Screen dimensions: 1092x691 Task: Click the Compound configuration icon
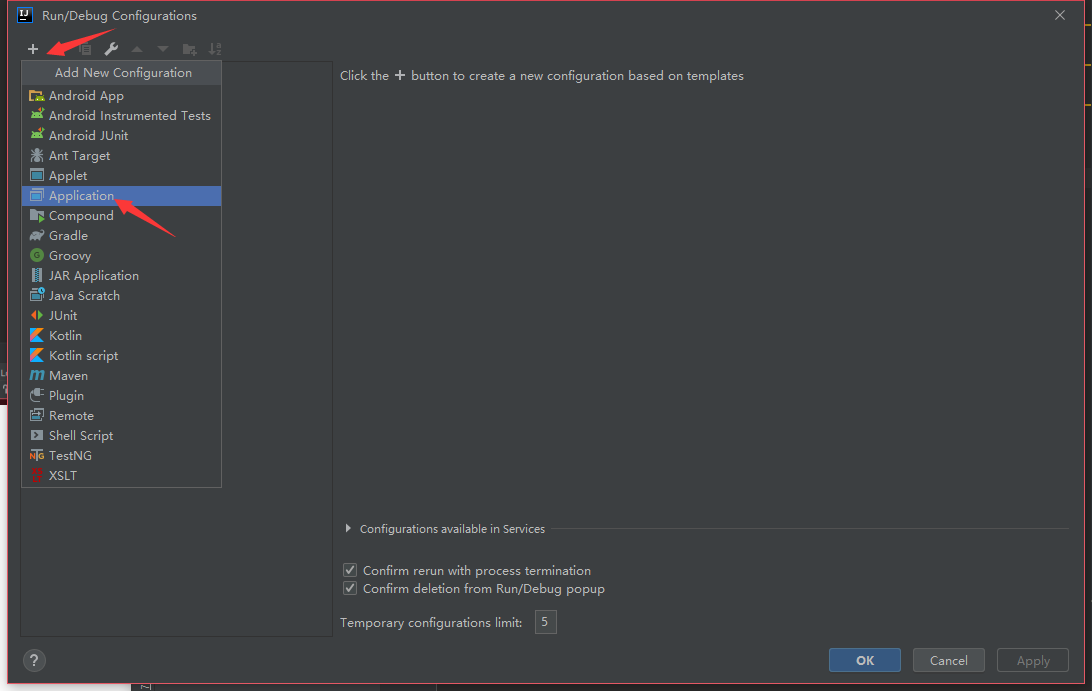pos(37,215)
